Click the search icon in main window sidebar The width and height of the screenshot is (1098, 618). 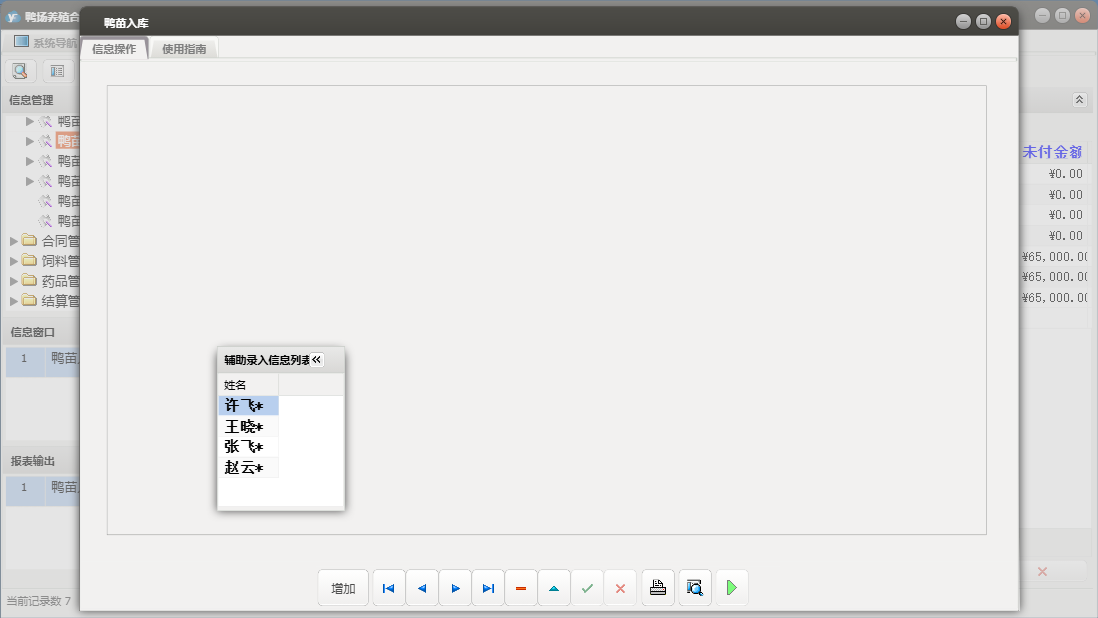[20, 71]
